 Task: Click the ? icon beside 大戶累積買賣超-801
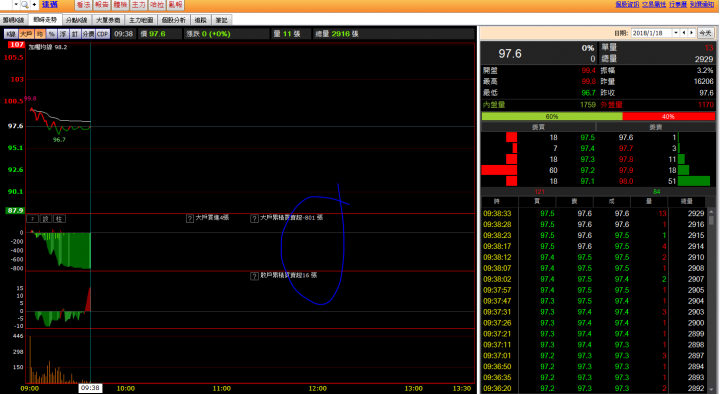tap(254, 219)
